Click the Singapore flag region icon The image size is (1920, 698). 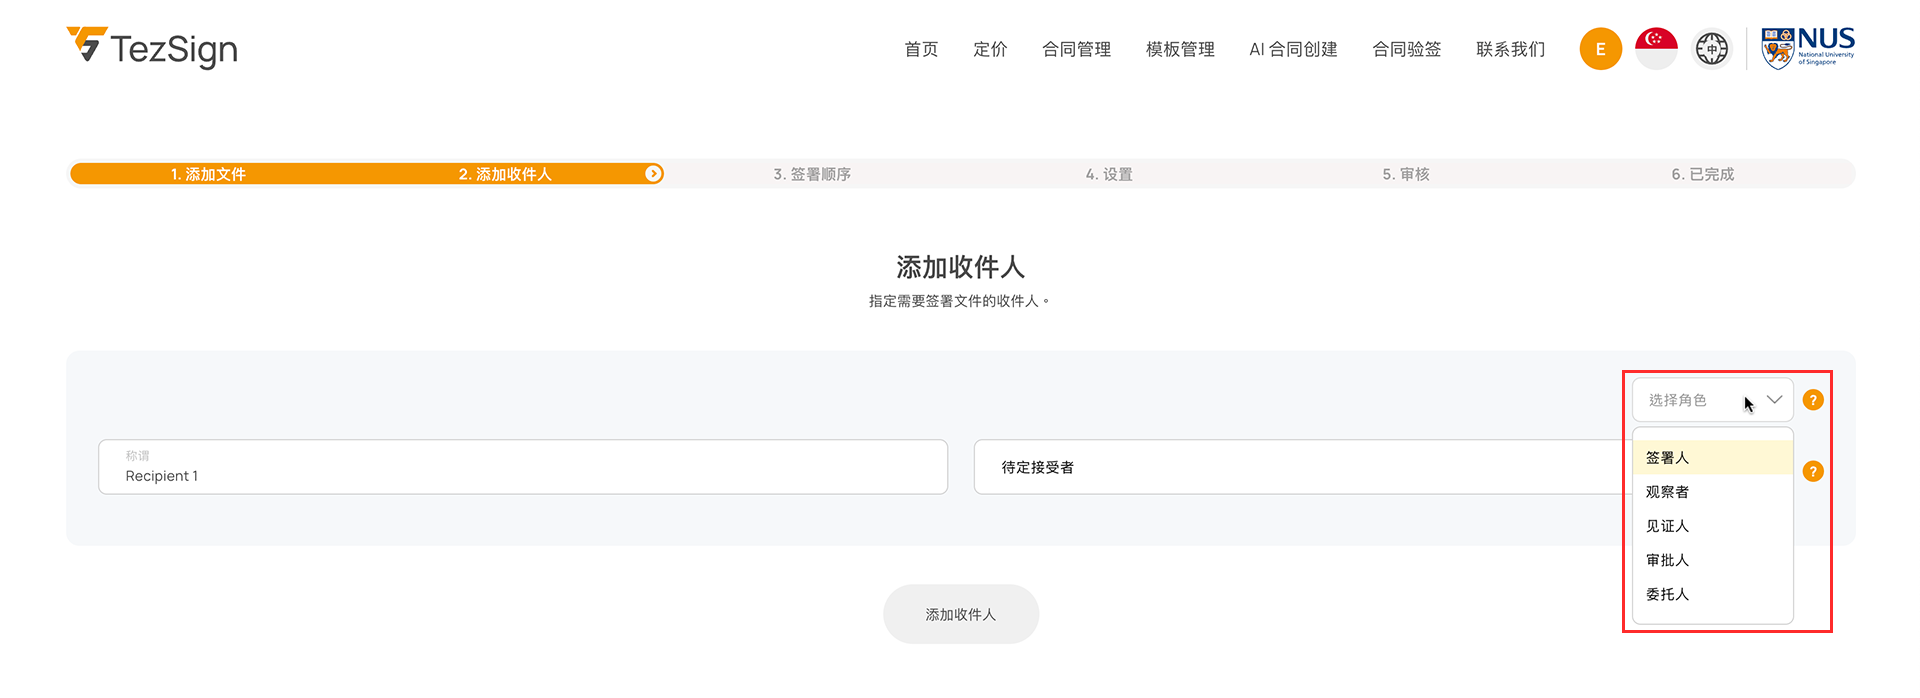1656,49
